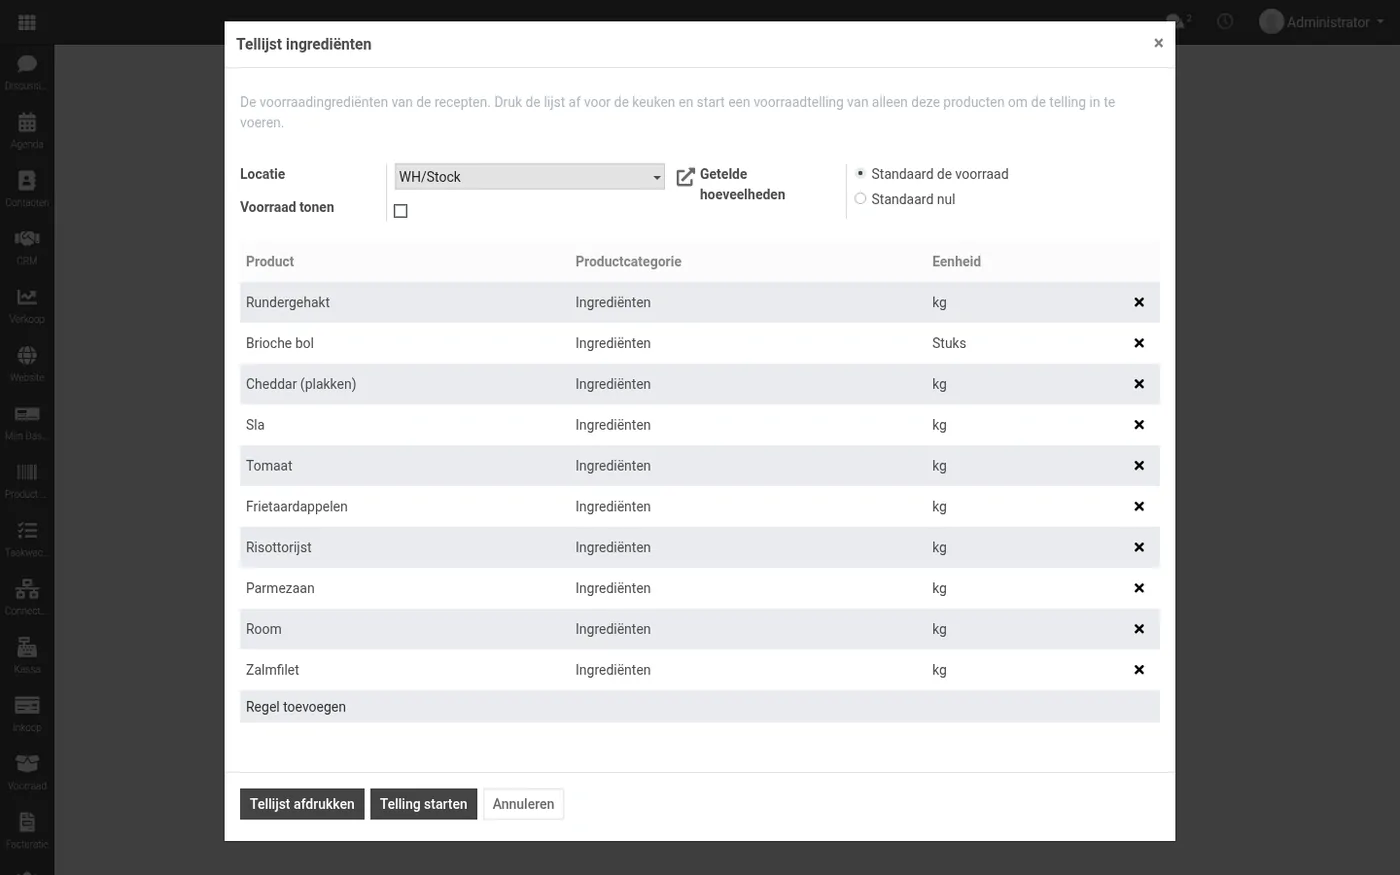
Task: Click Telling starten button
Action: click(423, 804)
